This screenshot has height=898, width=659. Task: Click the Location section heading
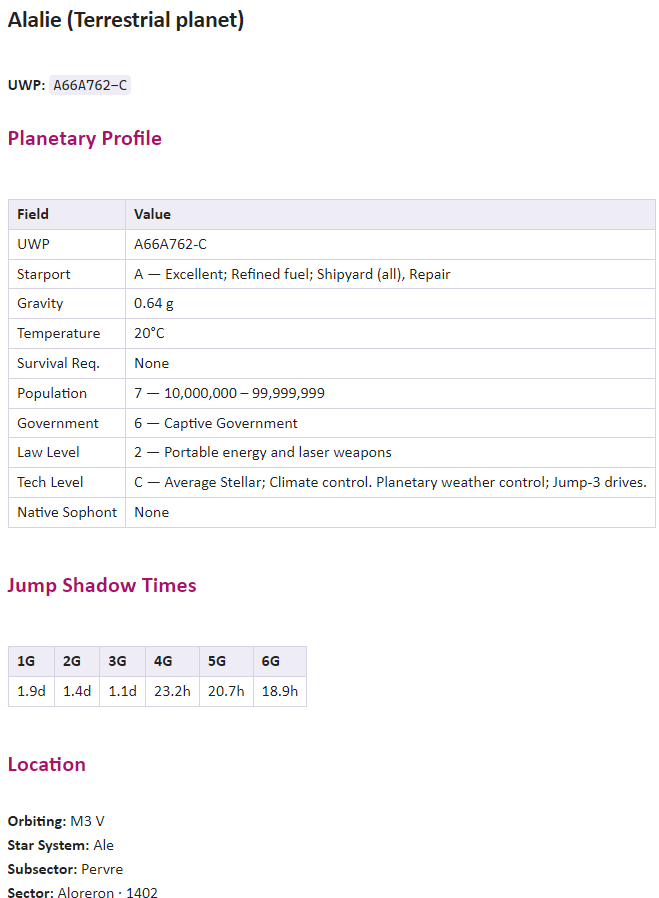46,765
